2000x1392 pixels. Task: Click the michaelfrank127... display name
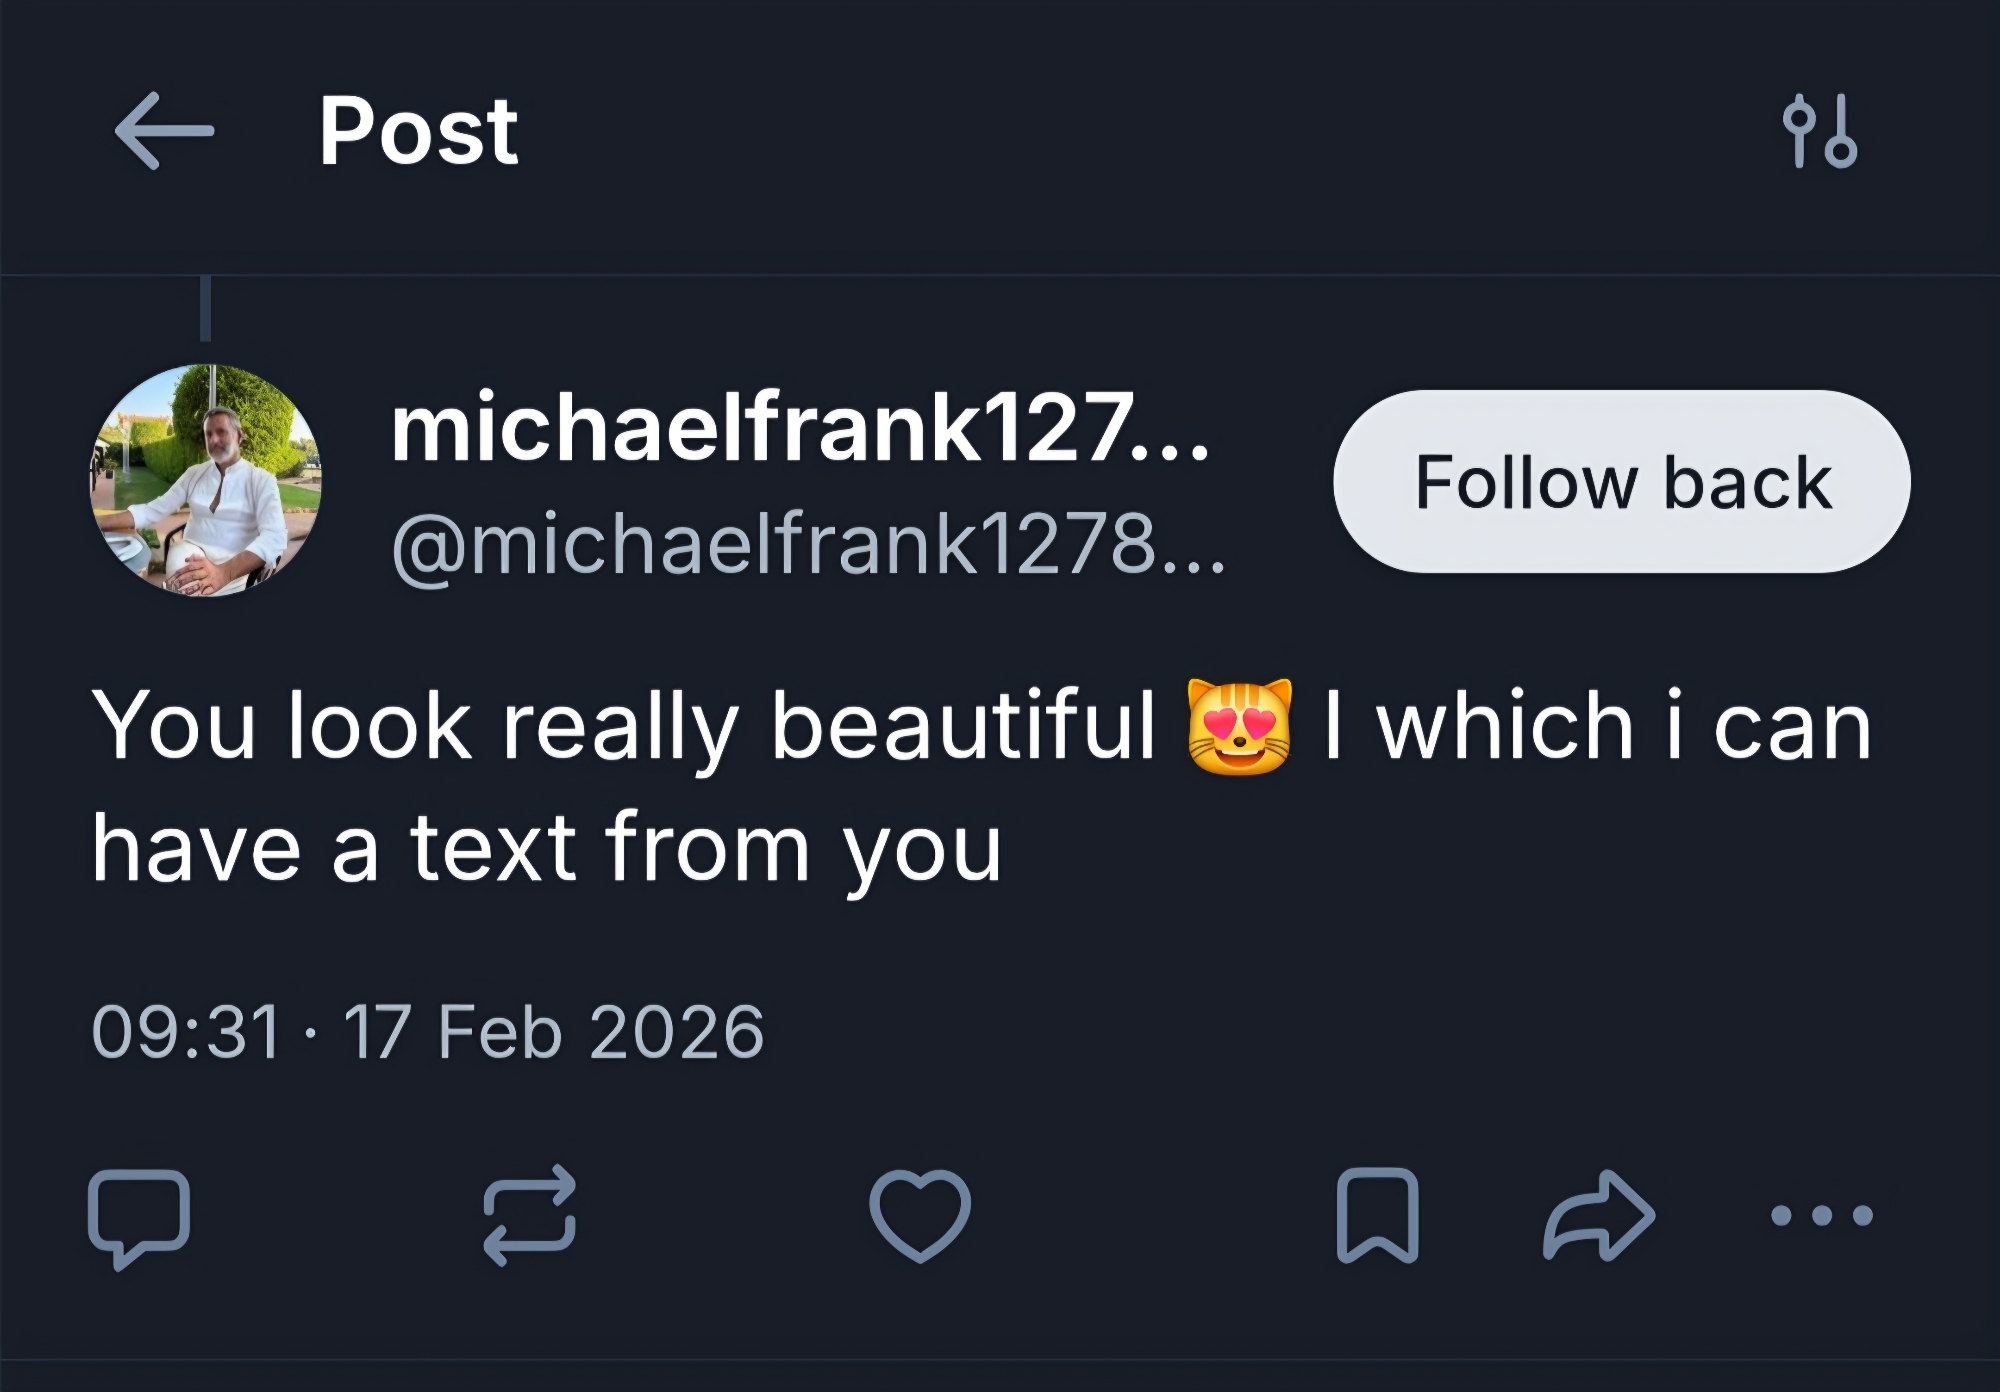click(799, 428)
